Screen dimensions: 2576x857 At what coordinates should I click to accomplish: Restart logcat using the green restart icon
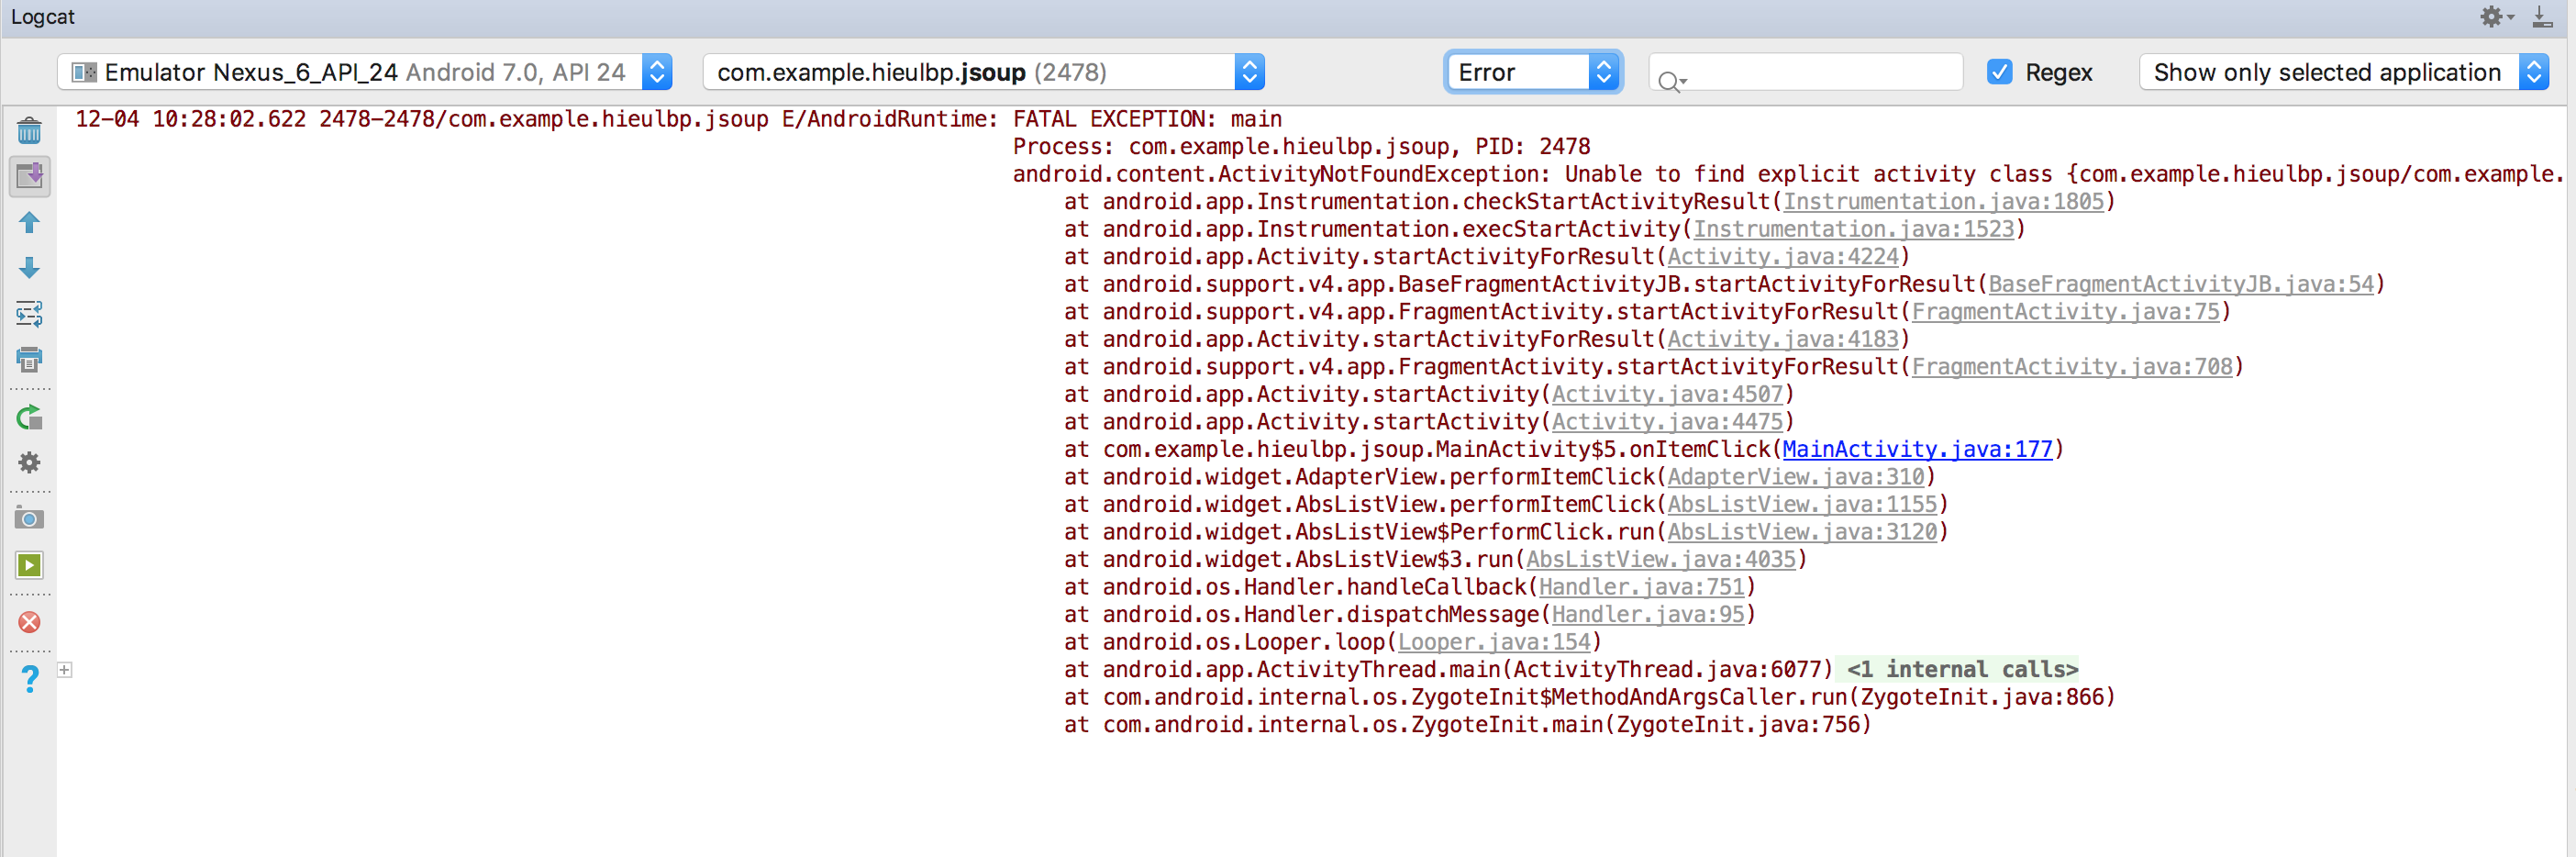tap(29, 417)
